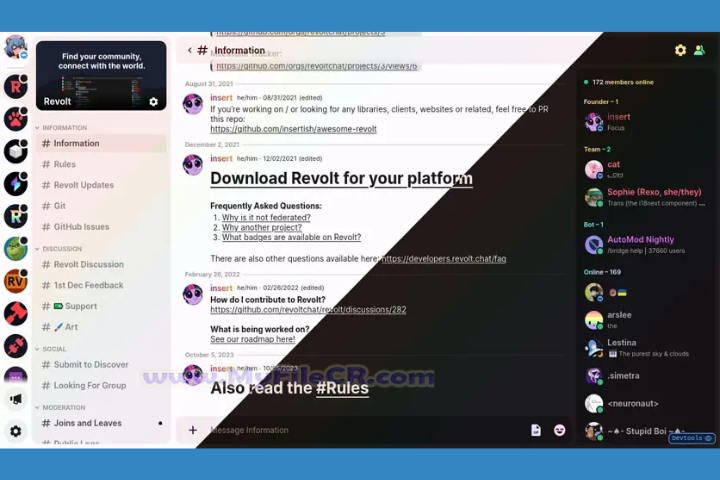720x480 pixels.
Task: Open the emoji picker icon
Action: (559, 430)
